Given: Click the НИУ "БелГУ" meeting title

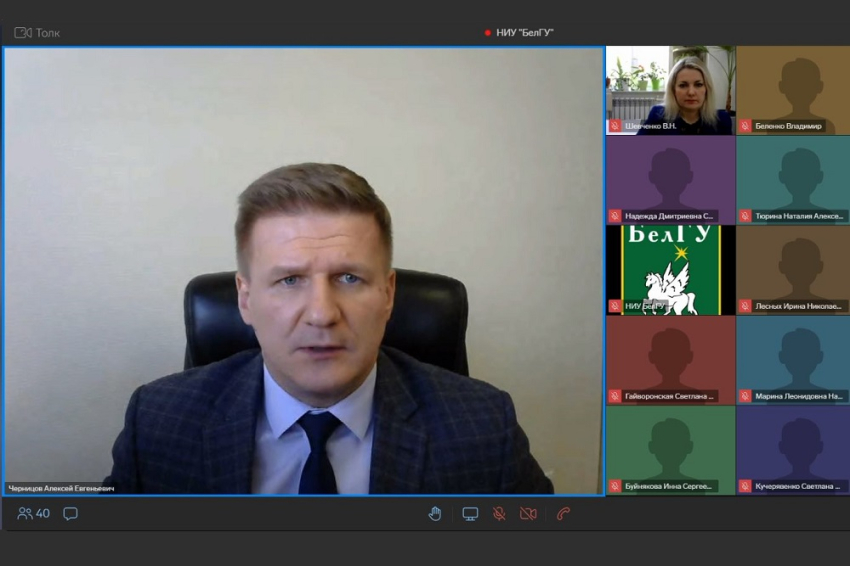Looking at the screenshot, I should click(525, 33).
